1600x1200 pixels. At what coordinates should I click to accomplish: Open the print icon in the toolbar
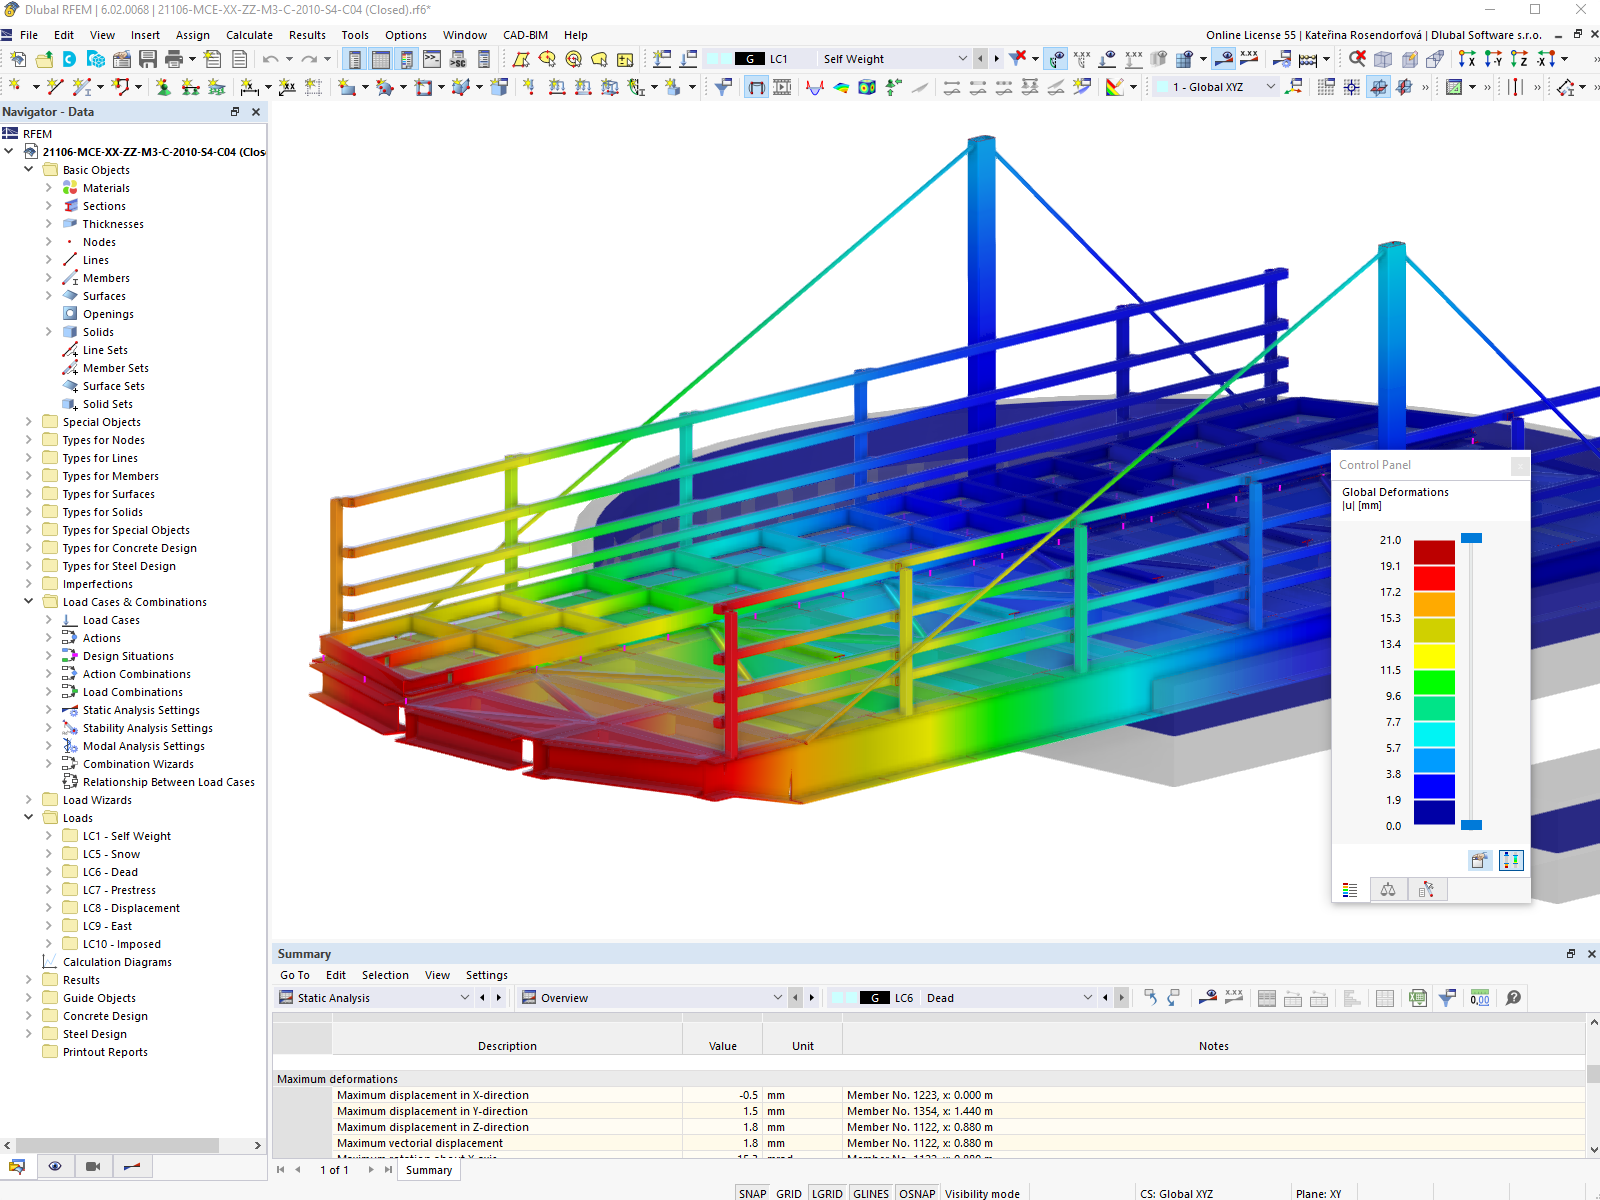174,59
